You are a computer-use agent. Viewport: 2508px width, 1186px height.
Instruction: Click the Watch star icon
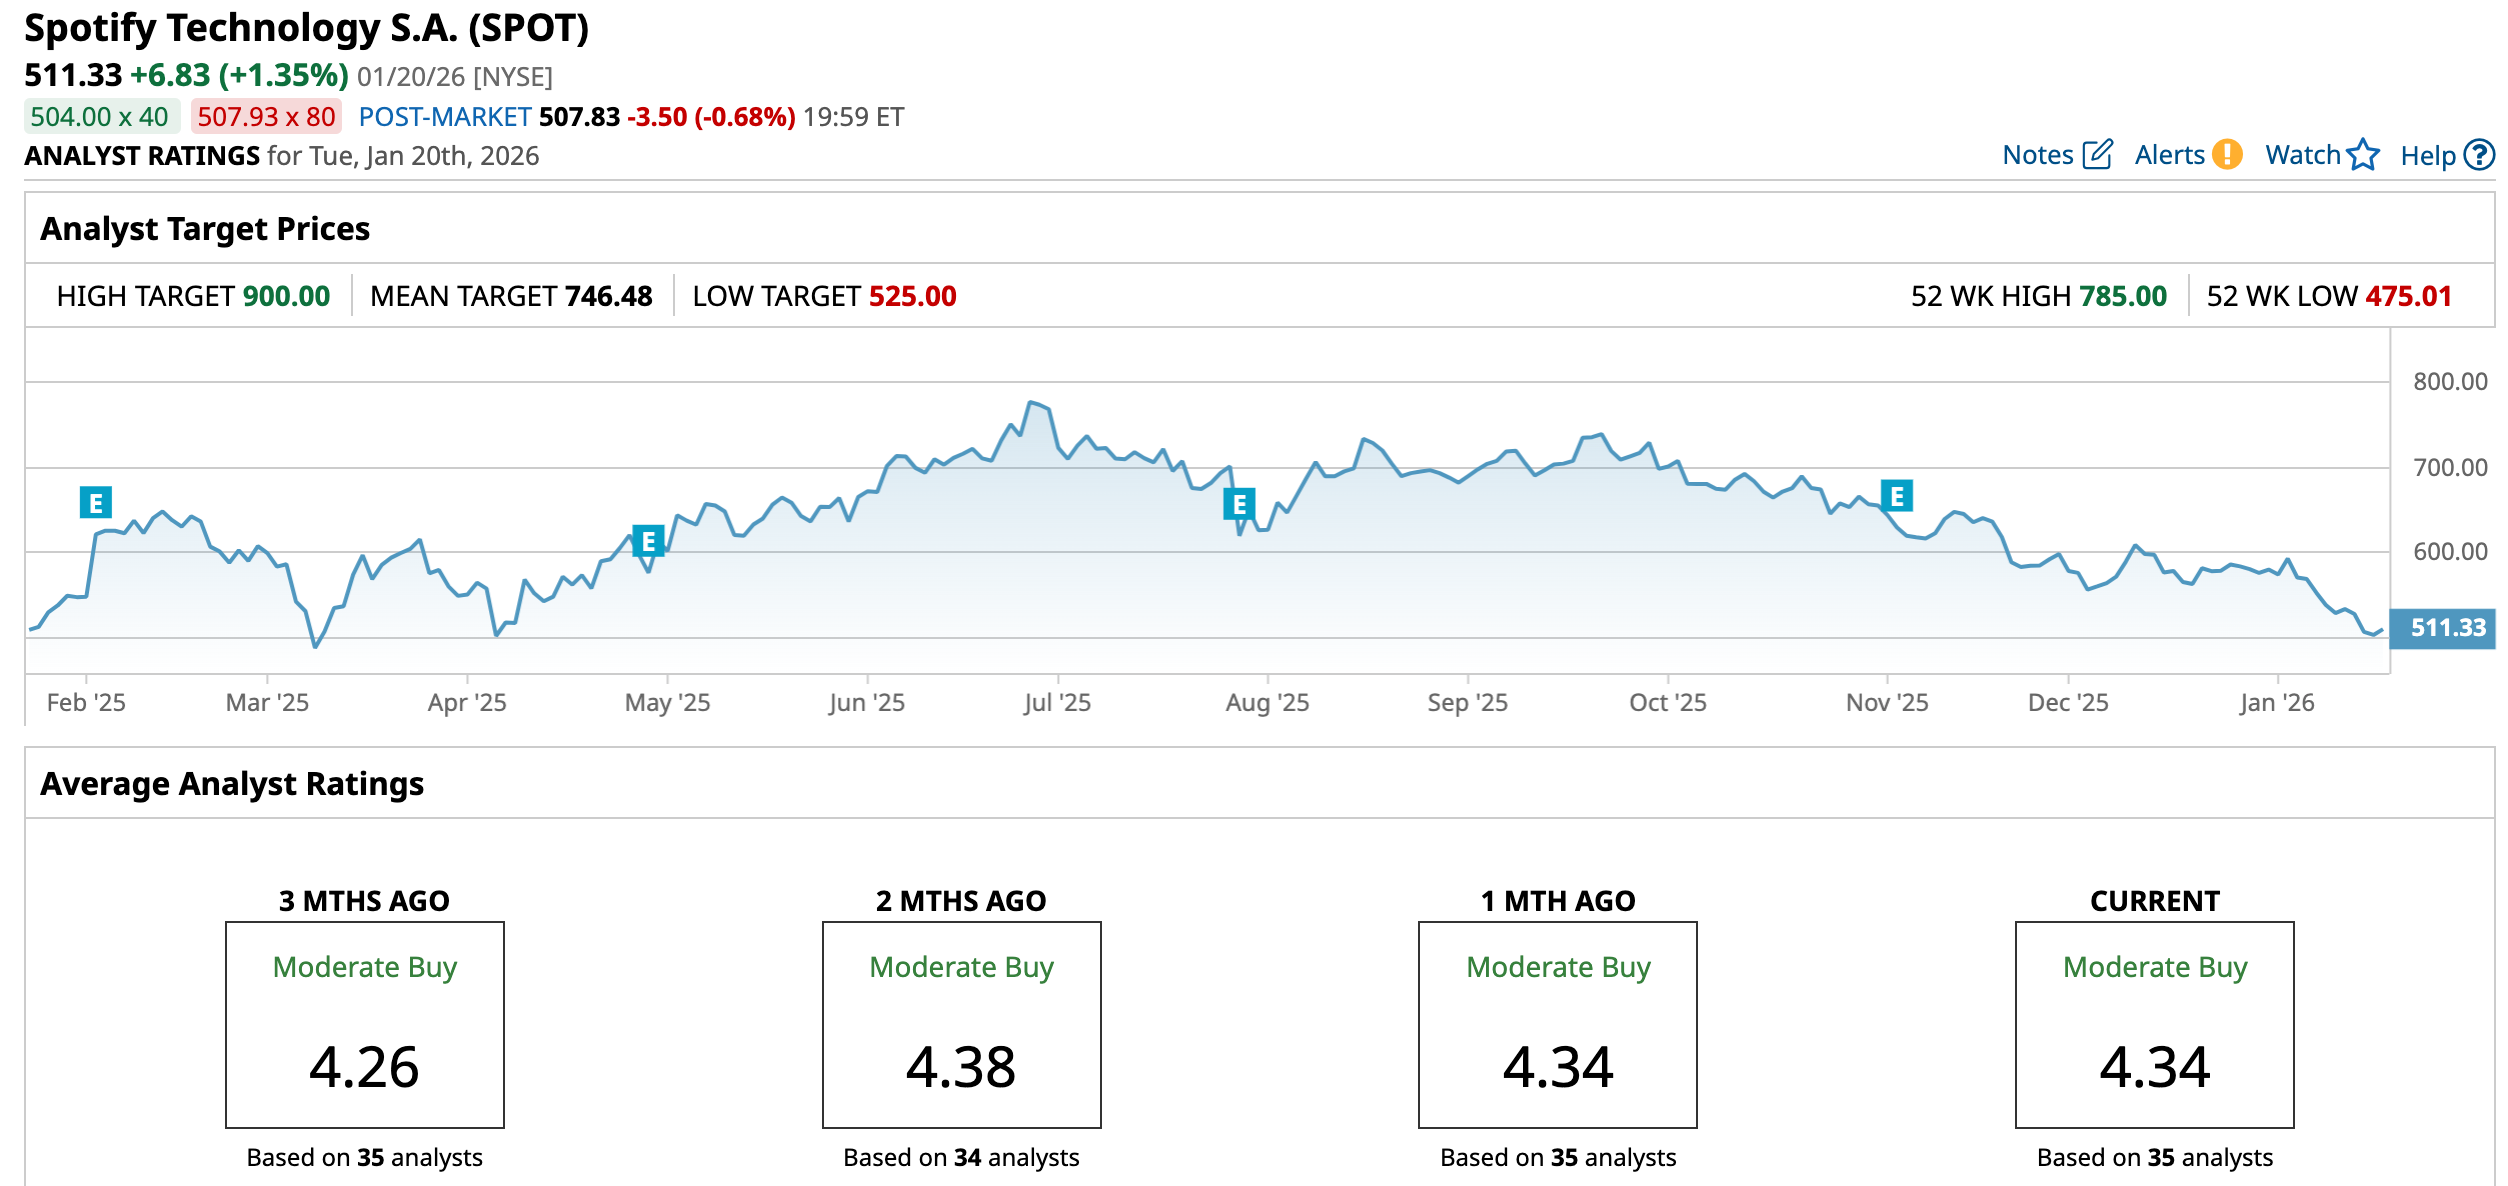(2363, 155)
